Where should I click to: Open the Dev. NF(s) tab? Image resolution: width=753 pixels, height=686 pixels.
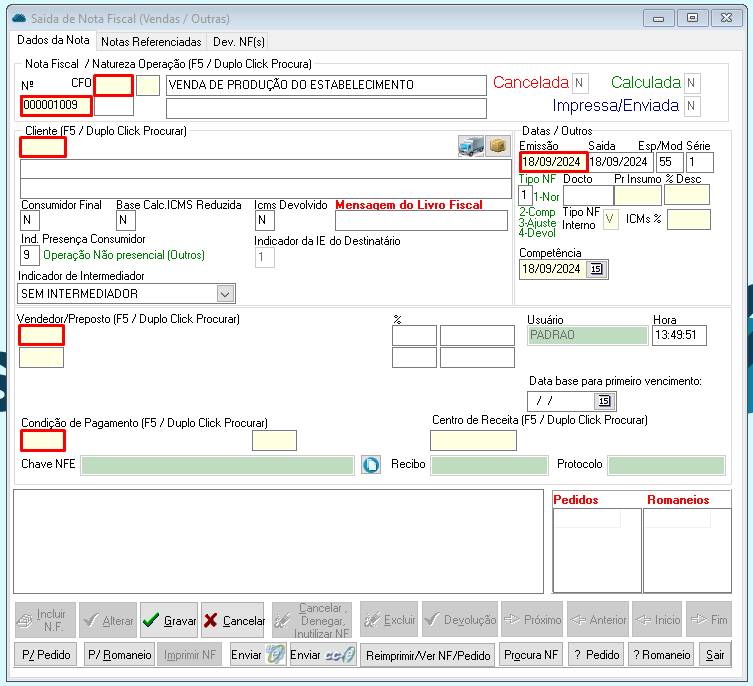tap(239, 42)
